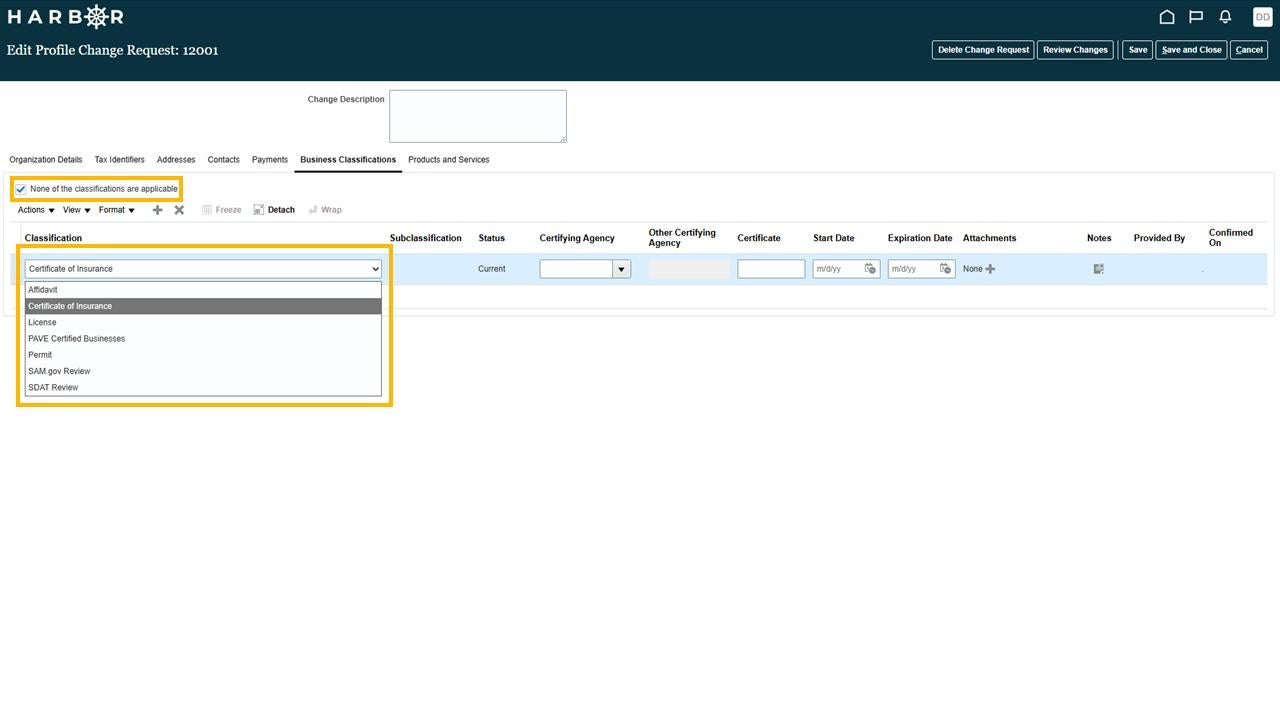1280x720 pixels.
Task: Switch to Addresses tab
Action: point(176,160)
